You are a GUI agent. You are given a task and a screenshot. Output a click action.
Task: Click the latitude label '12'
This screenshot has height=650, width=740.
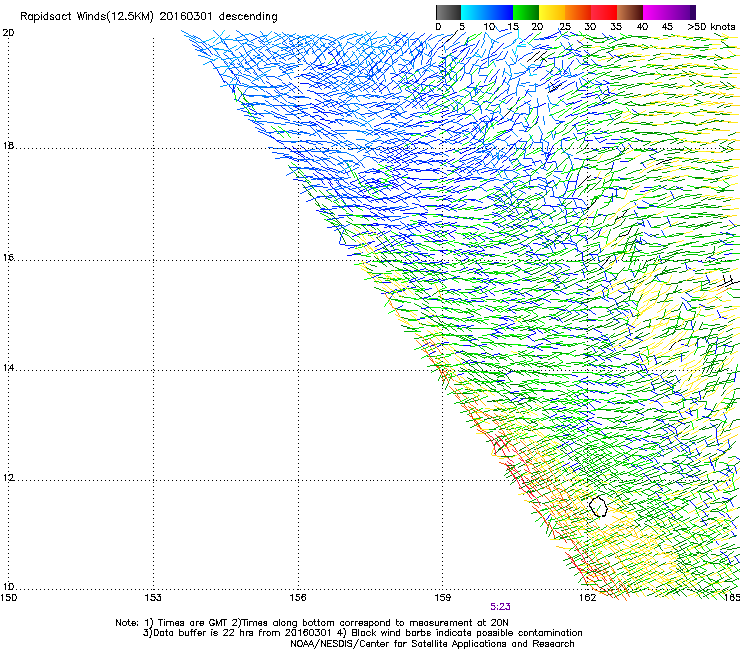pyautogui.click(x=8, y=478)
